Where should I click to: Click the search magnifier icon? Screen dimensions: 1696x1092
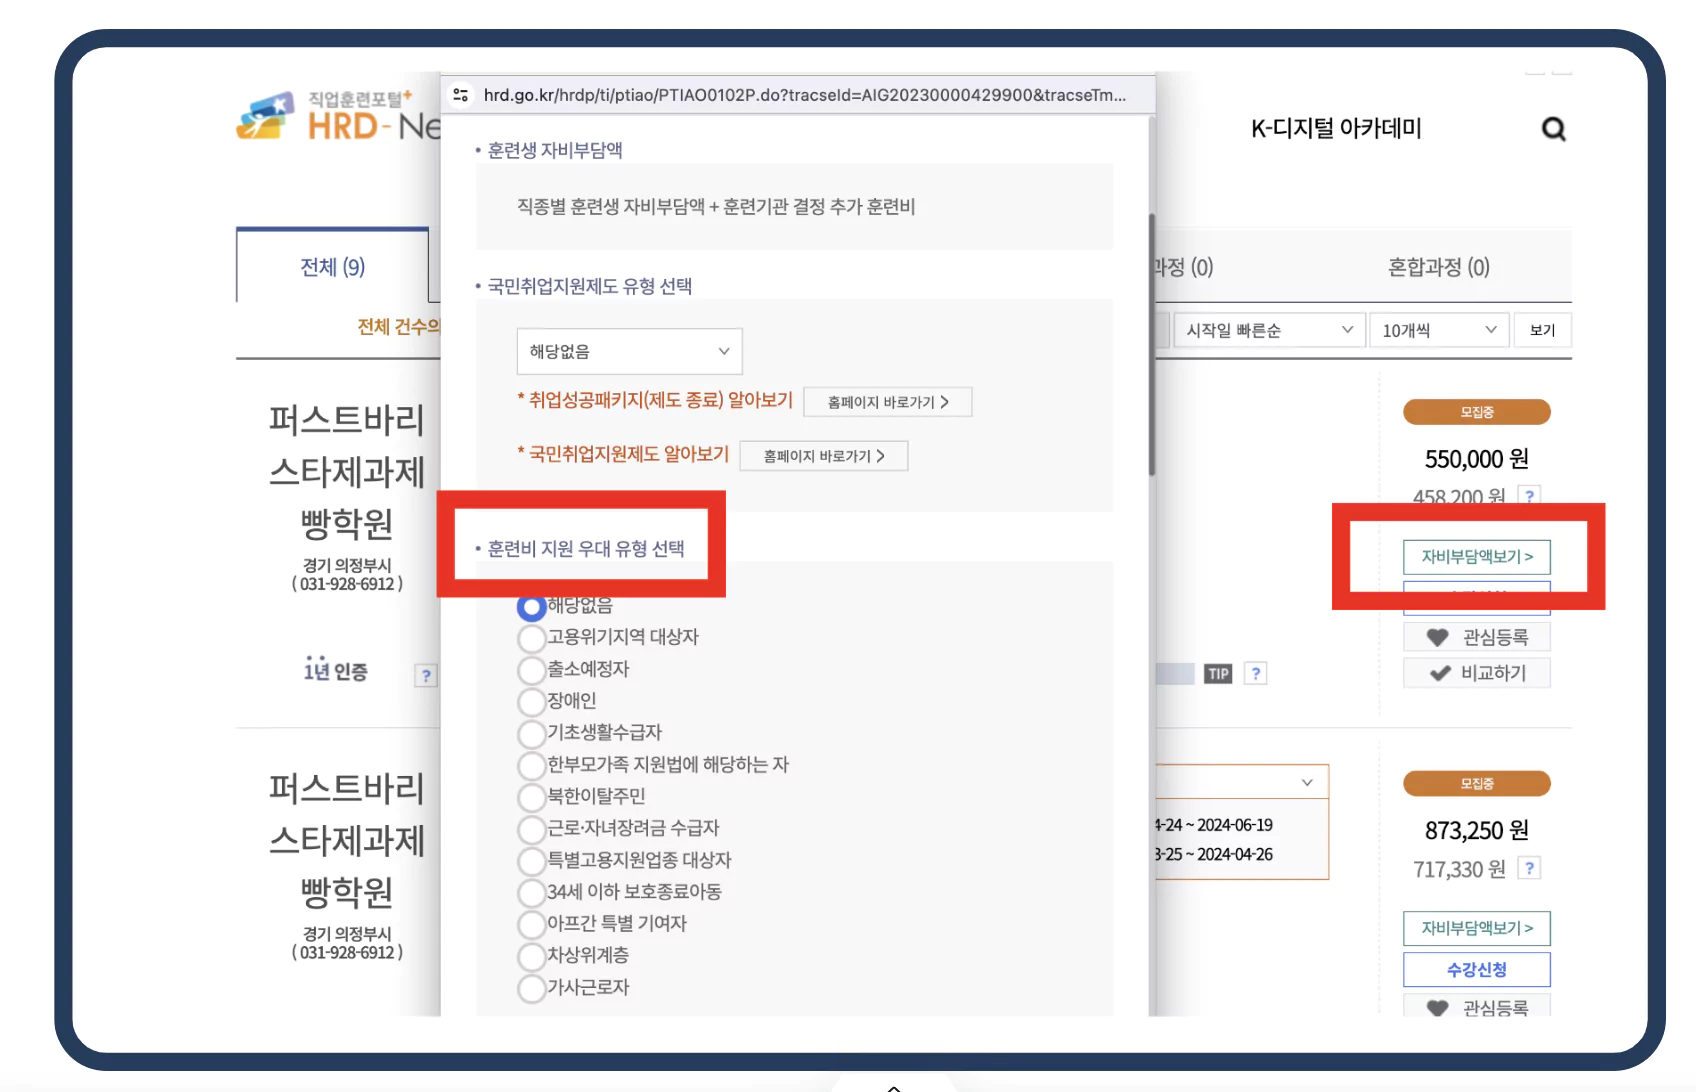tap(1553, 129)
